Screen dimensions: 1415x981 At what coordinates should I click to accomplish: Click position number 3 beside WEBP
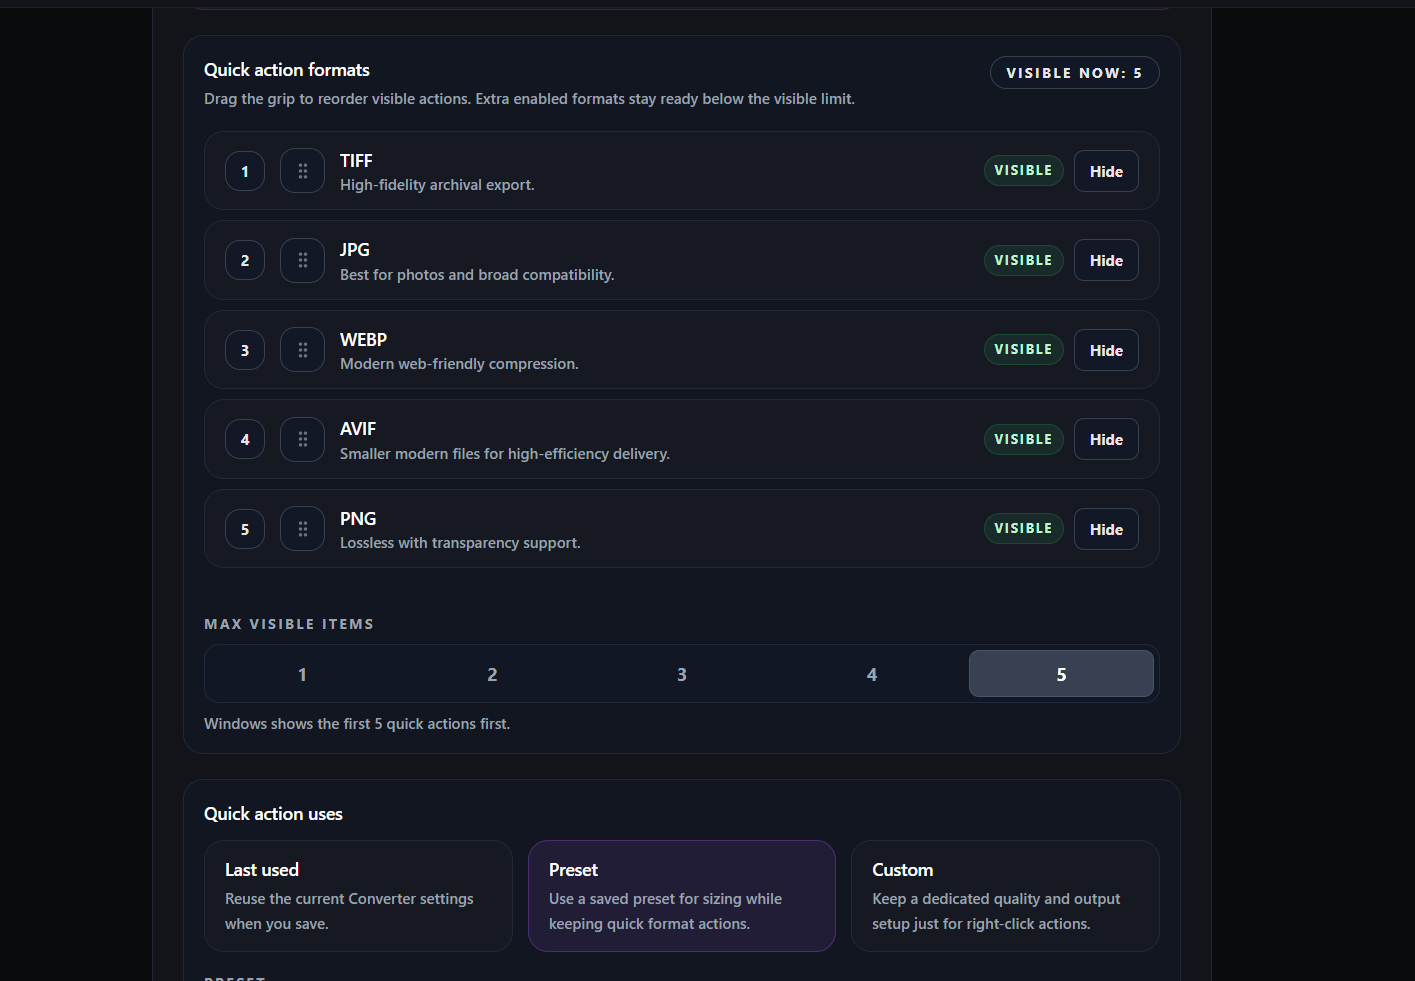245,350
